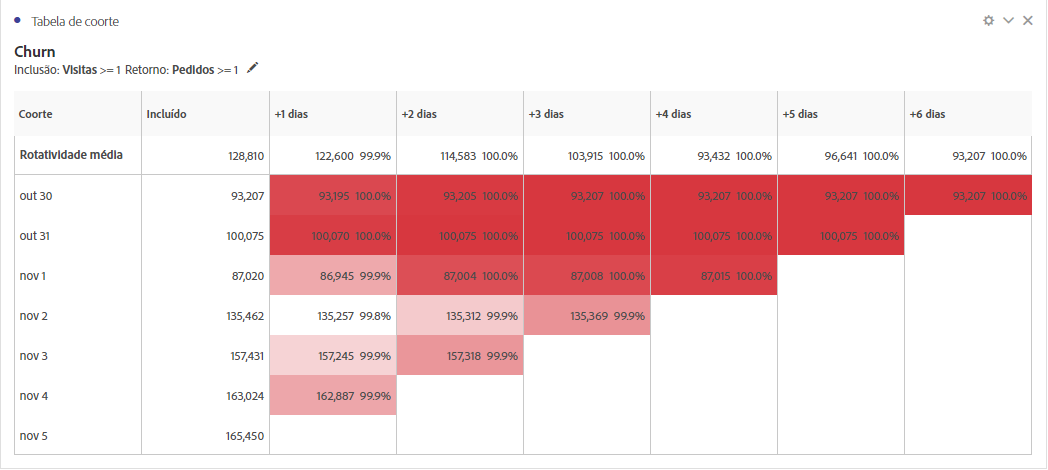Click the out 30 +6 dias red cell

coord(968,195)
